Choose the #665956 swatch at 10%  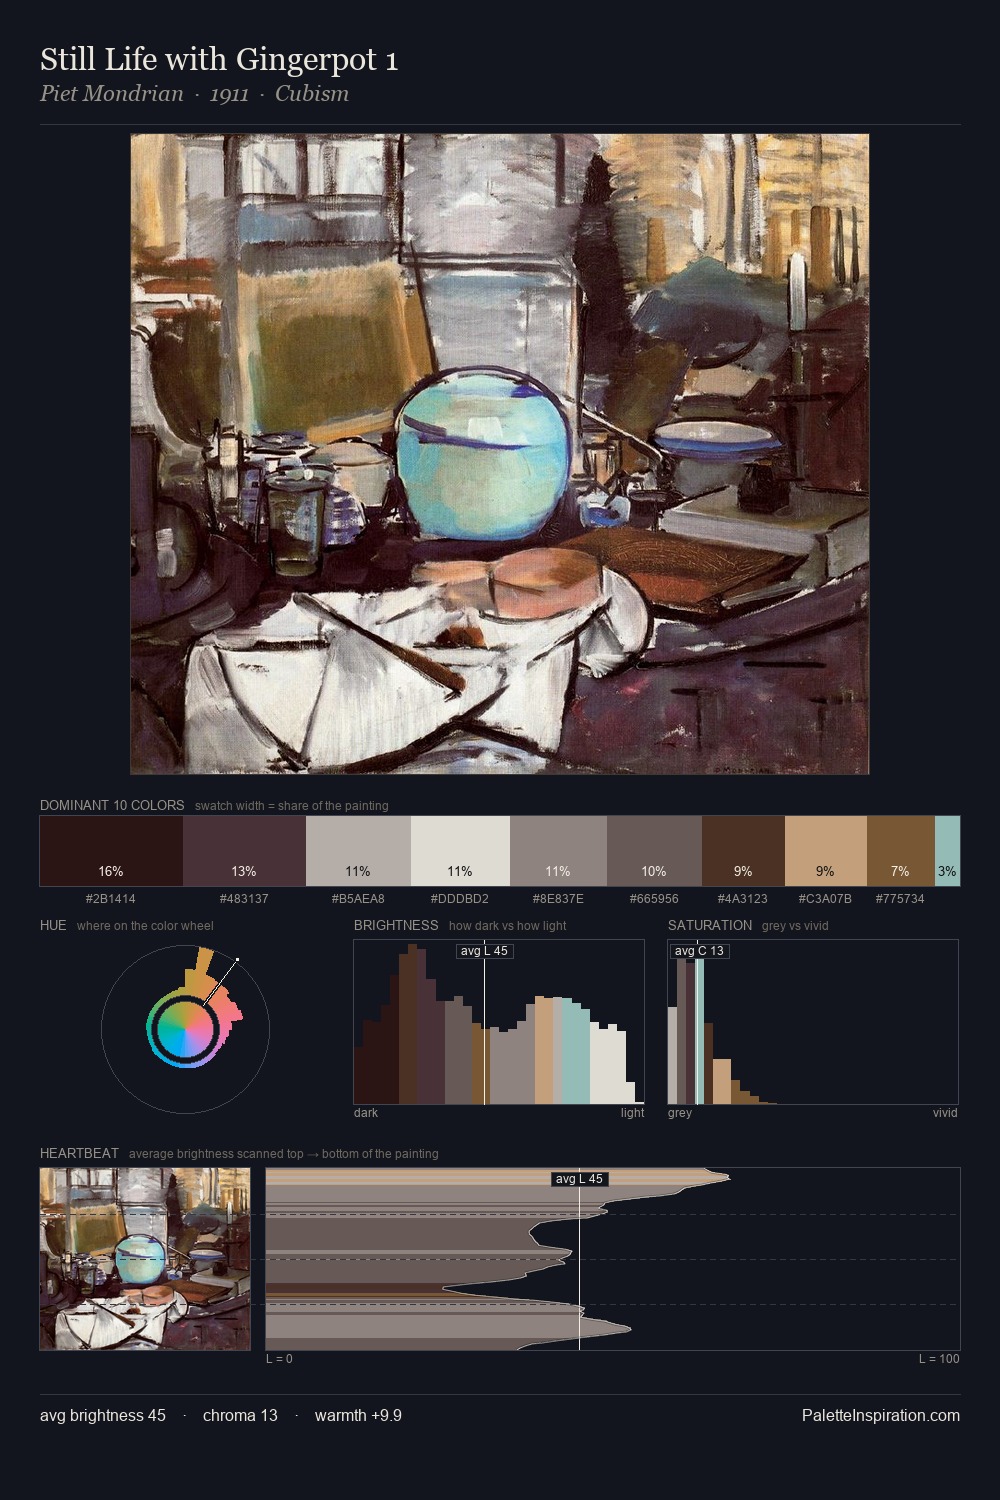(654, 851)
